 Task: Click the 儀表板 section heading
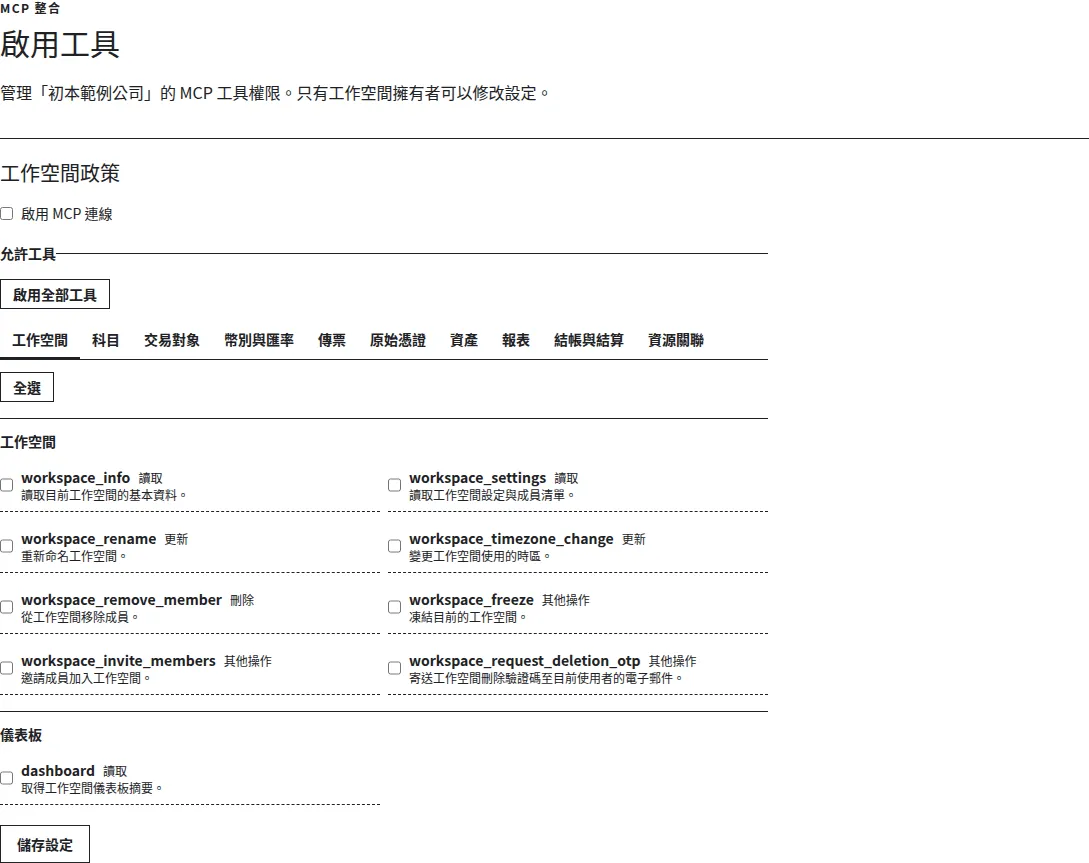coord(21,735)
